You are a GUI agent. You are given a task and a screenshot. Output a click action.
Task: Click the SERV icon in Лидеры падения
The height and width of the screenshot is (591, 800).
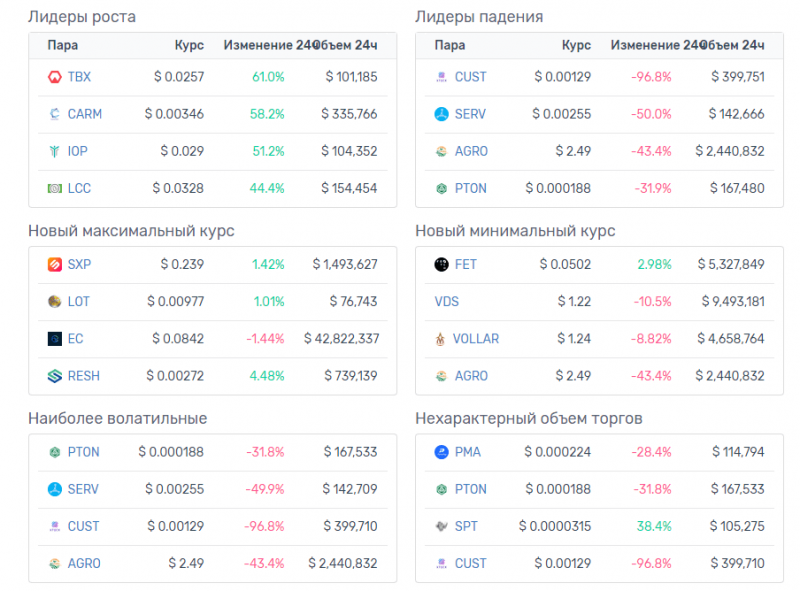coord(439,114)
